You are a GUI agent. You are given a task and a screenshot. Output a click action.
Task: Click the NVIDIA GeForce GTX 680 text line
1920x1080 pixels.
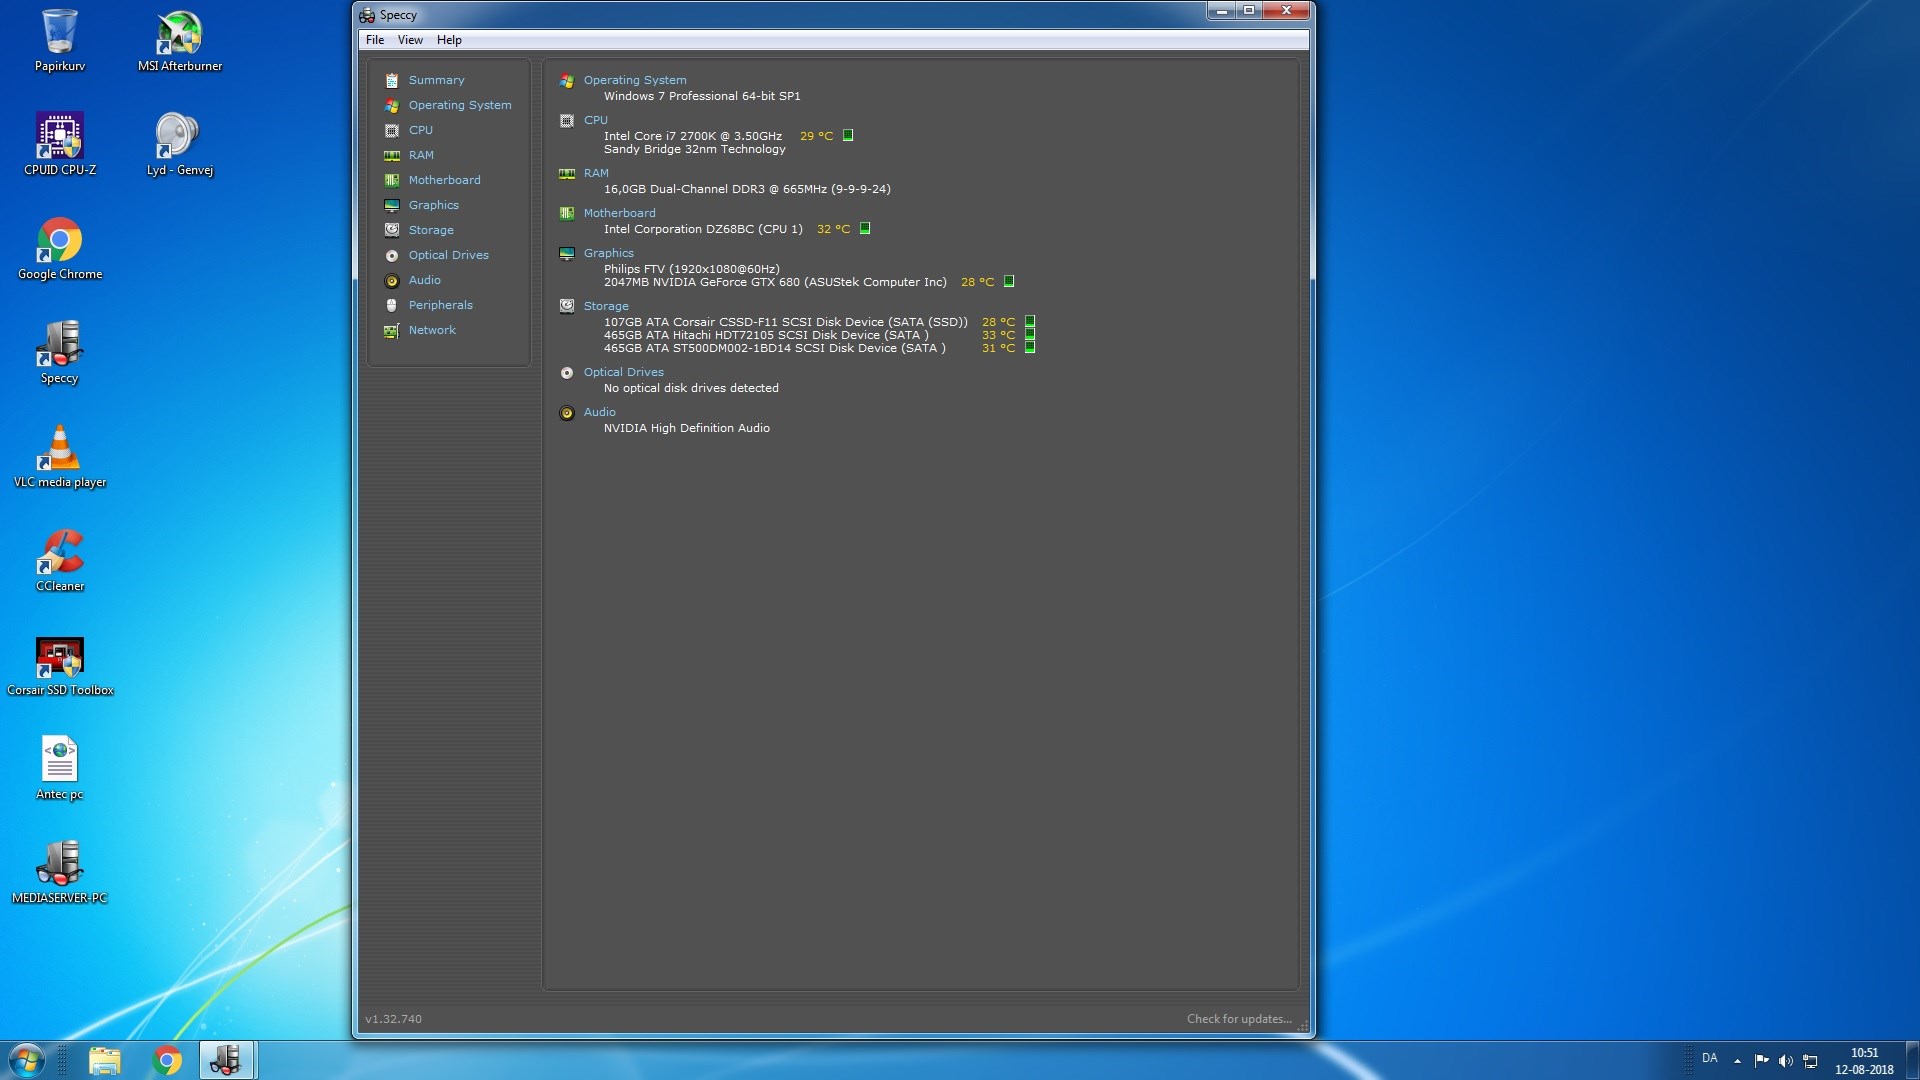click(x=775, y=282)
